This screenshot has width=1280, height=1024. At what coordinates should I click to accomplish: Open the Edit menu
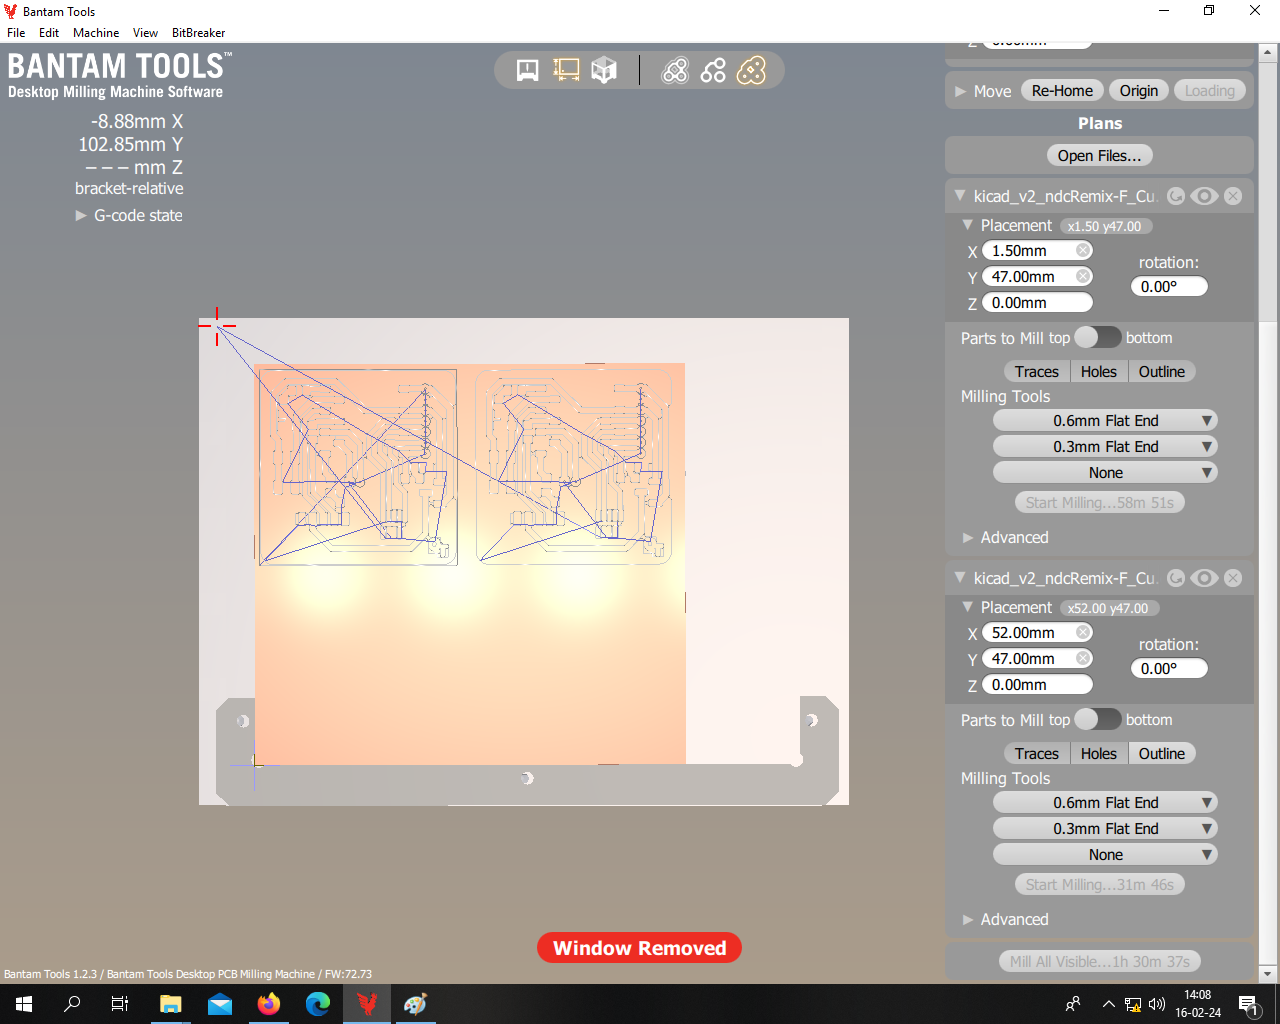tap(49, 33)
